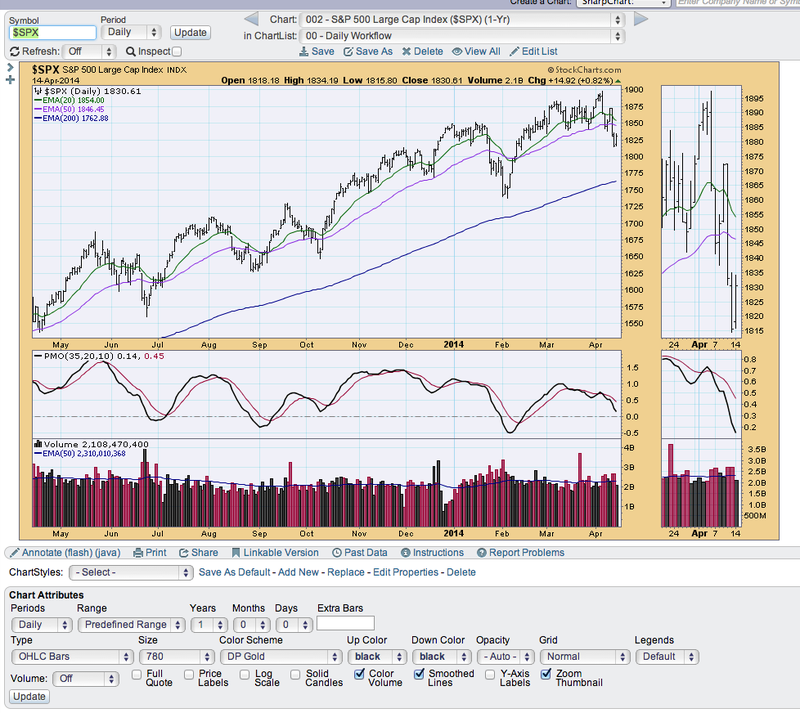Click the ChartStyles Delete link
The image size is (800, 713).
click(461, 573)
